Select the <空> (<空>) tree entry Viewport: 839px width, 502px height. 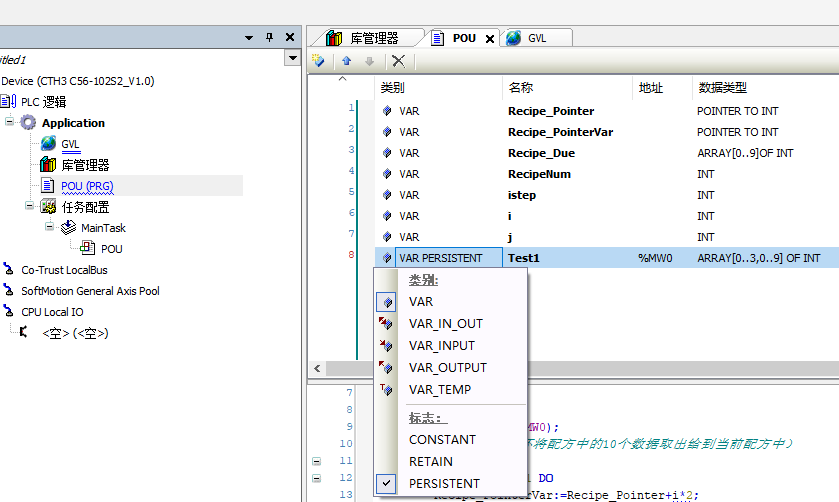[75, 333]
